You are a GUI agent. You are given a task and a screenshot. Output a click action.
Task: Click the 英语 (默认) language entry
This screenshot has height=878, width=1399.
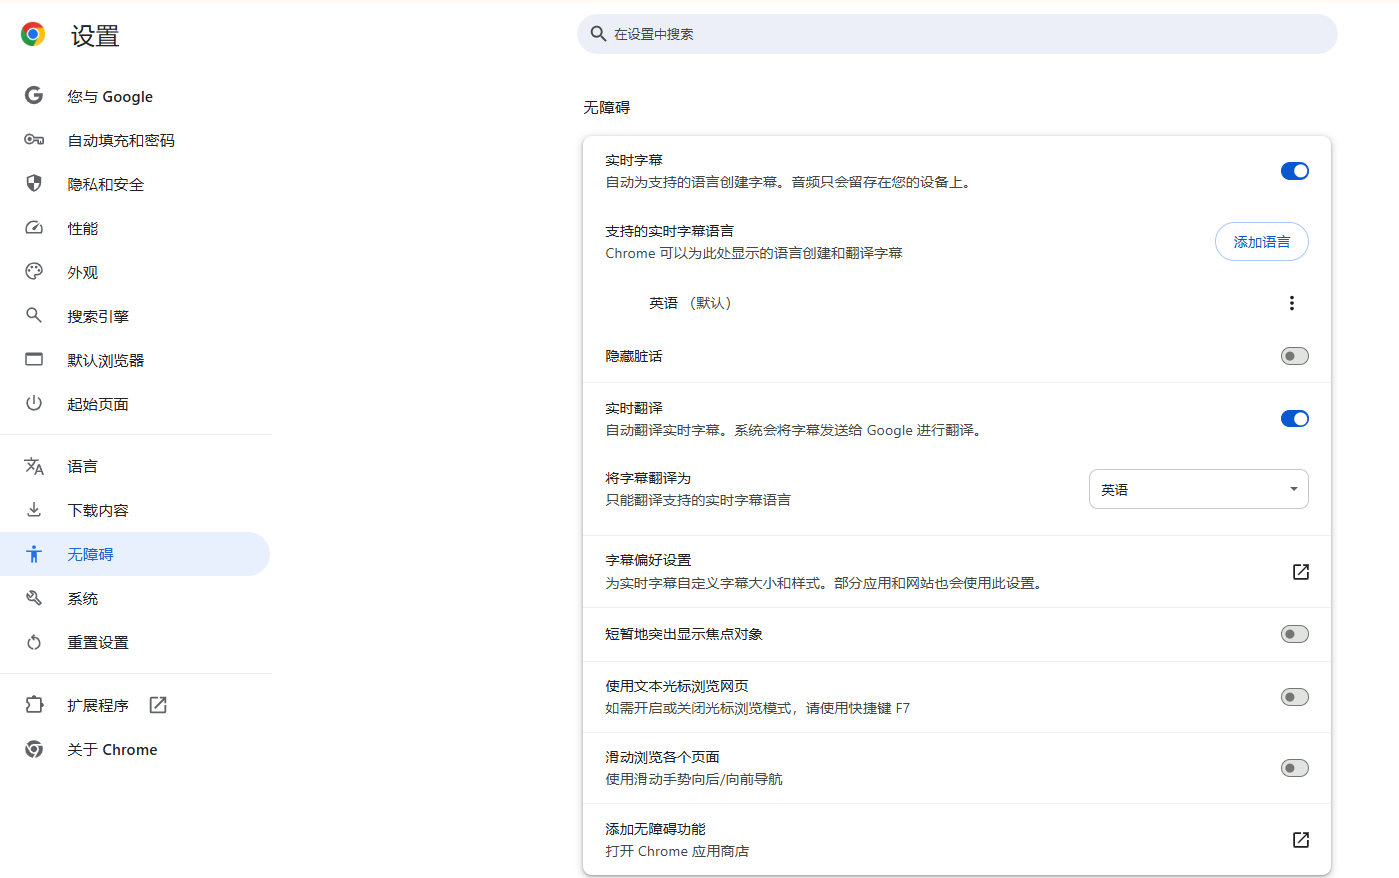[690, 303]
